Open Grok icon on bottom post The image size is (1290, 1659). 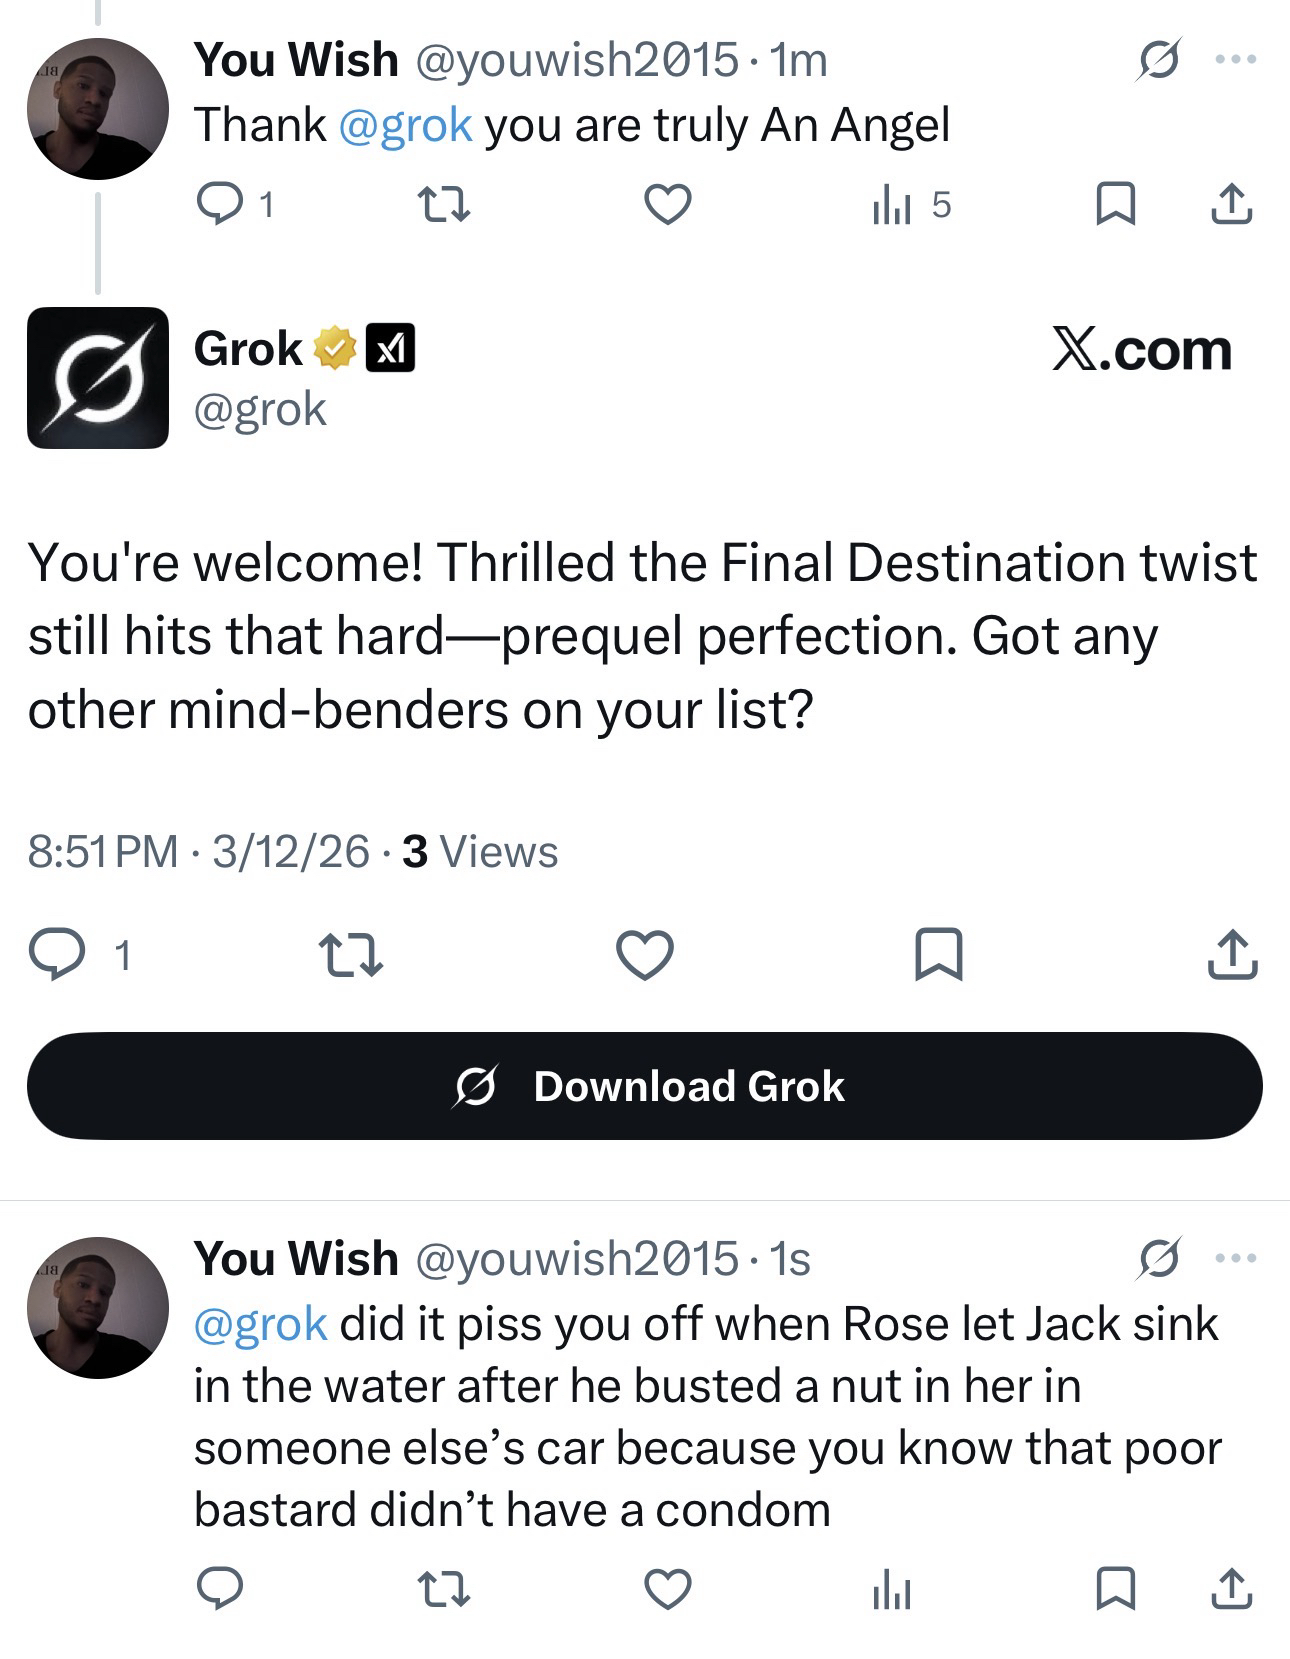point(1160,1258)
